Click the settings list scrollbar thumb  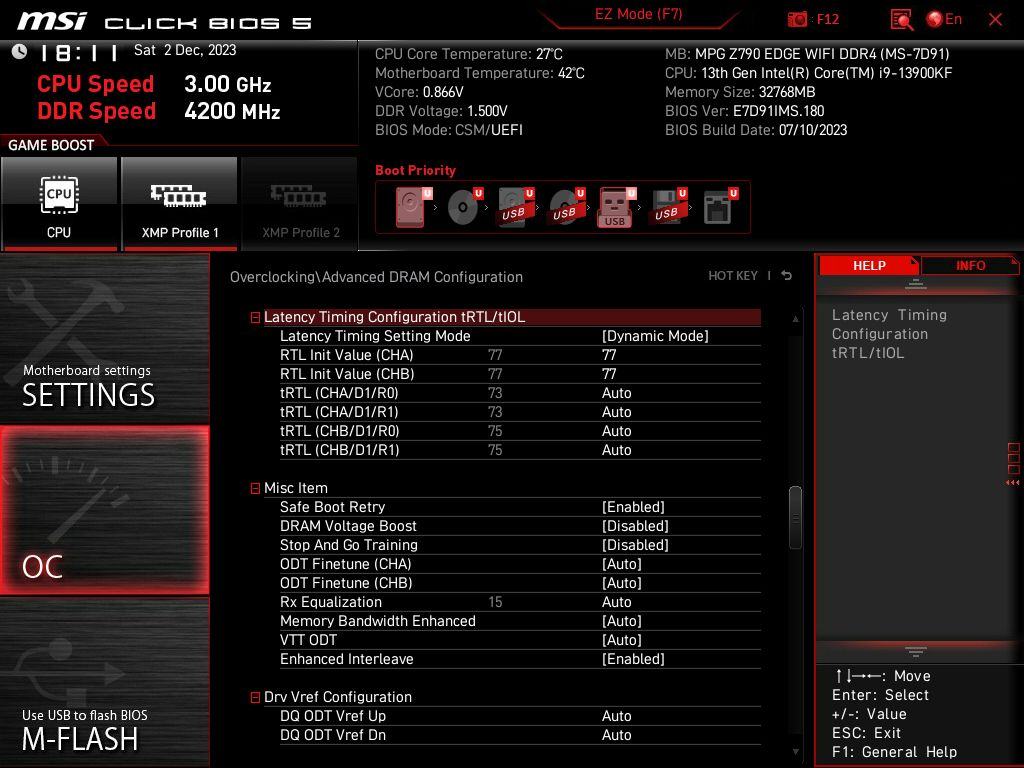[x=795, y=518]
